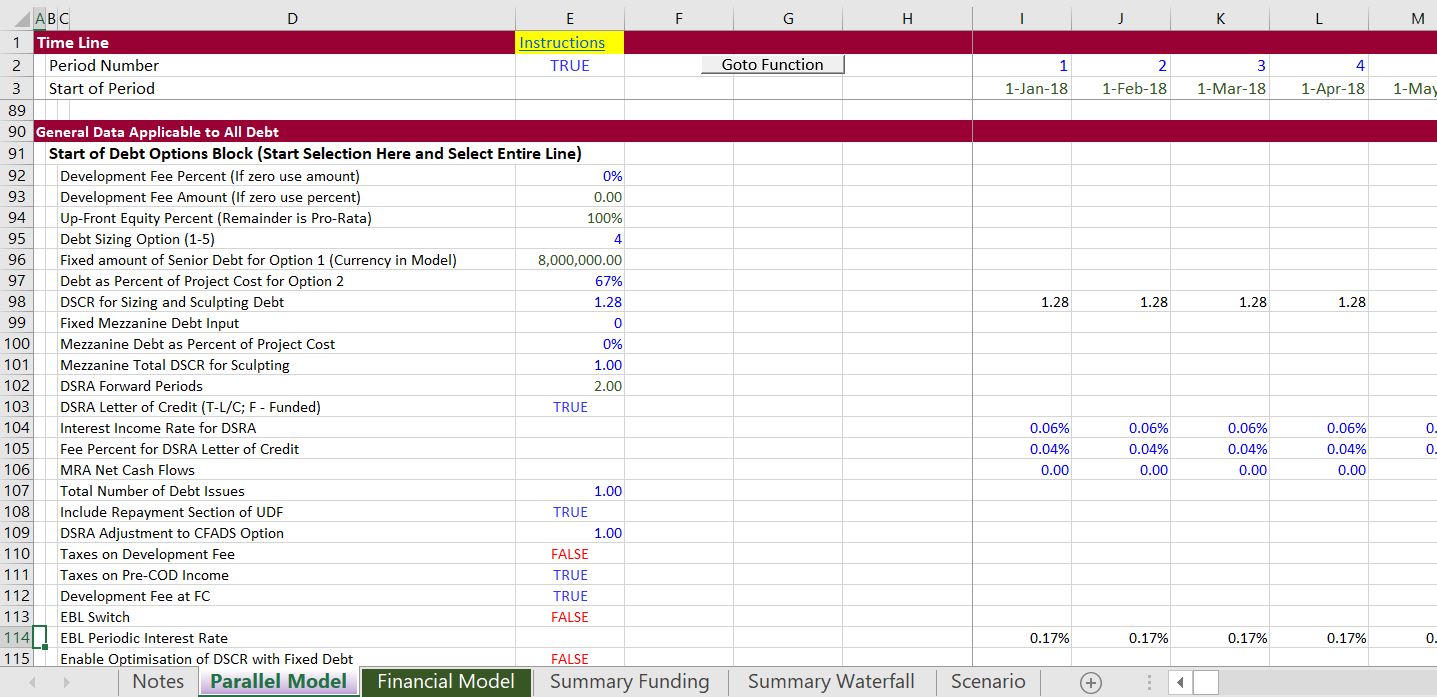Select the FALSE value for EBL Switch
Viewport: 1437px width, 697px height.
570,617
